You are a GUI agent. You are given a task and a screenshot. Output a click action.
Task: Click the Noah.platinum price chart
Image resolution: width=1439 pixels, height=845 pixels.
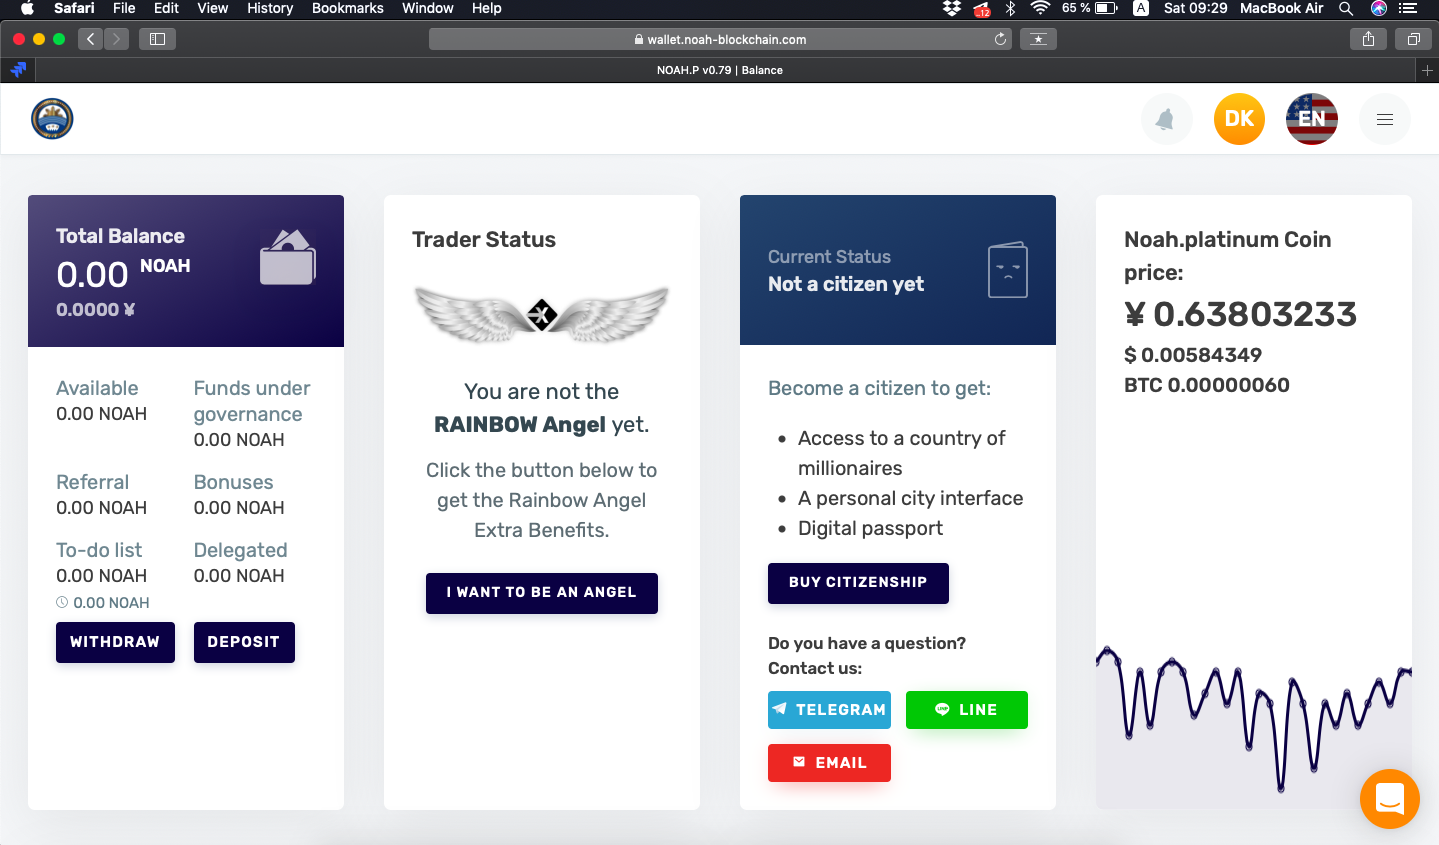pos(1254,725)
